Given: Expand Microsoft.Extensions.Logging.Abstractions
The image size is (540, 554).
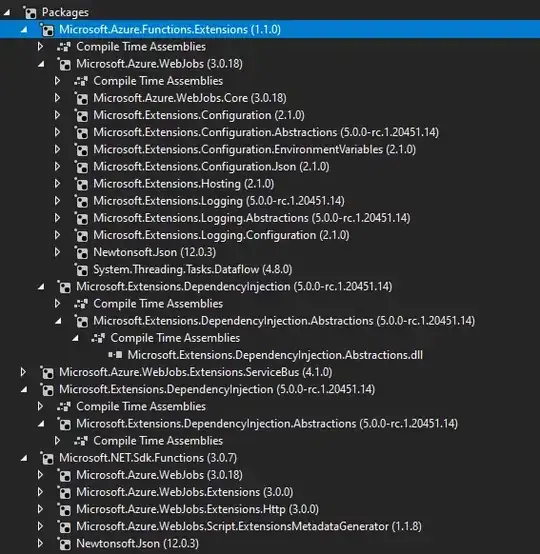Looking at the screenshot, I should point(57,218).
